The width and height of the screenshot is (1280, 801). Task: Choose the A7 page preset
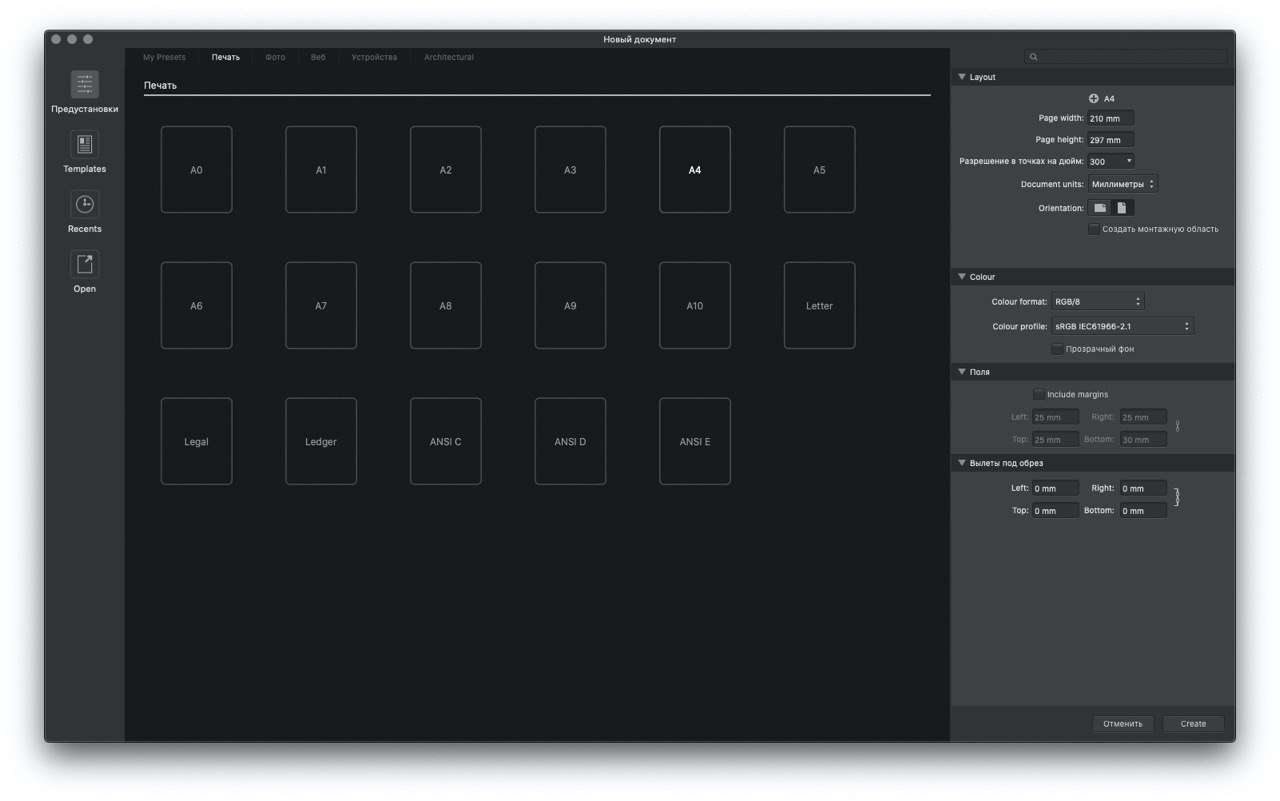click(321, 305)
